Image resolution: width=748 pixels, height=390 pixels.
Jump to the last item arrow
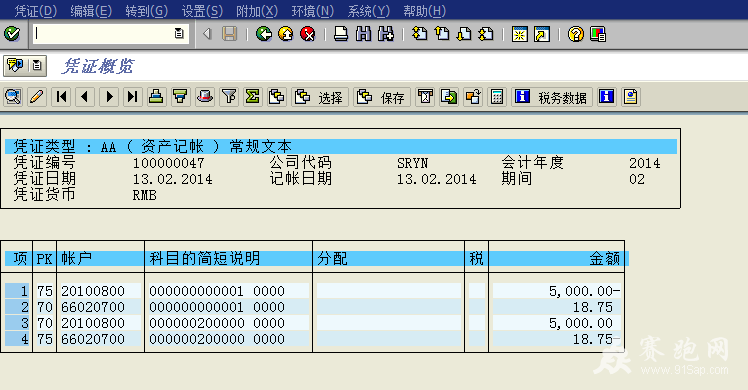coord(133,97)
